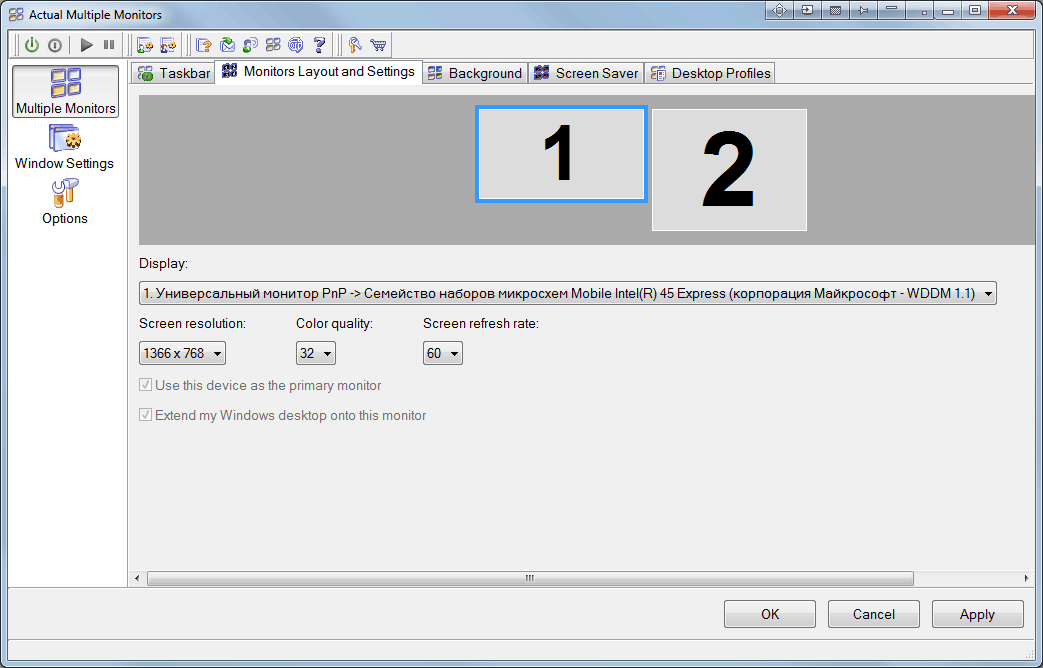Select monitor 1 in layout preview
Screen dimensions: 1043x668
[x=561, y=154]
